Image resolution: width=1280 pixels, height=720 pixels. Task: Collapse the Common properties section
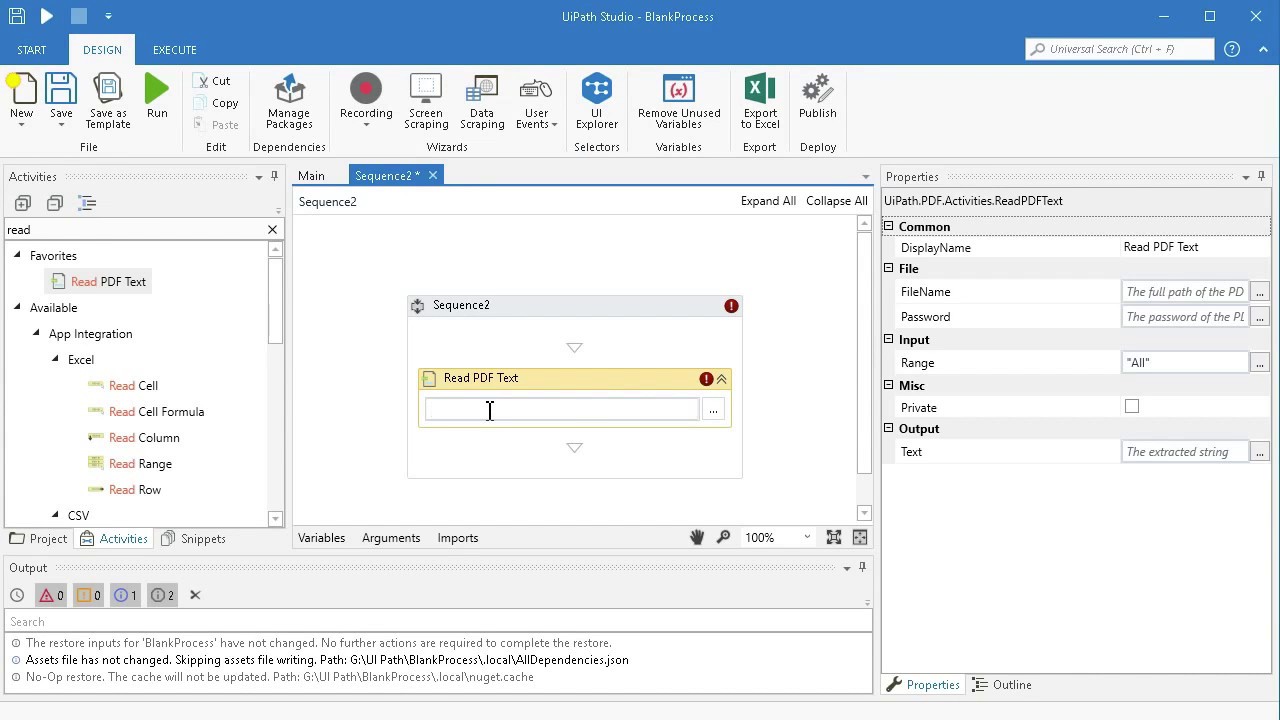pos(888,227)
